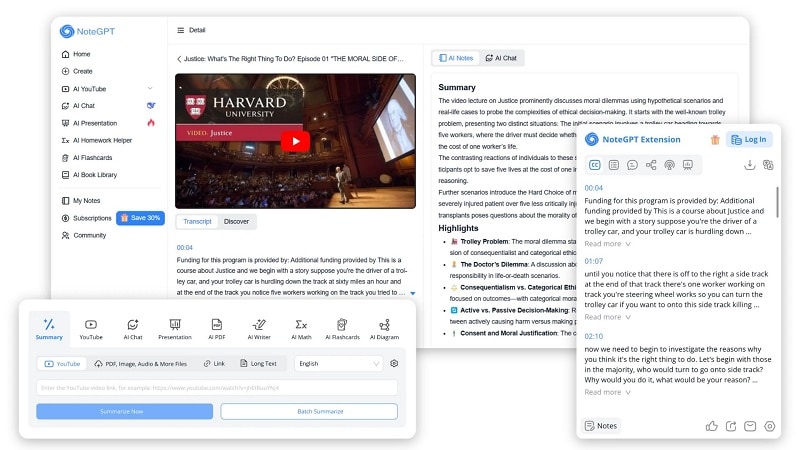This screenshot has height=450, width=800.
Task: Open summary settings gear icon
Action: tap(394, 364)
